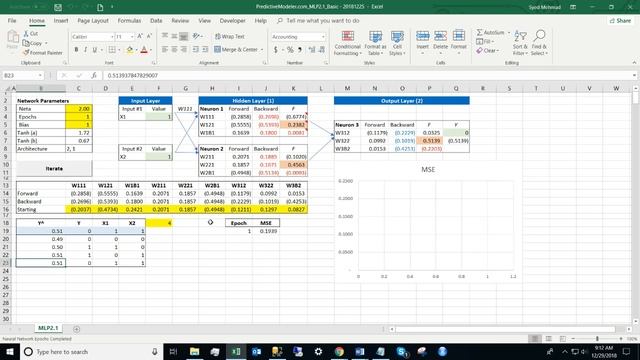Viewport: 640px width, 360px height.
Task: Click the formula bar value
Action: [133, 76]
